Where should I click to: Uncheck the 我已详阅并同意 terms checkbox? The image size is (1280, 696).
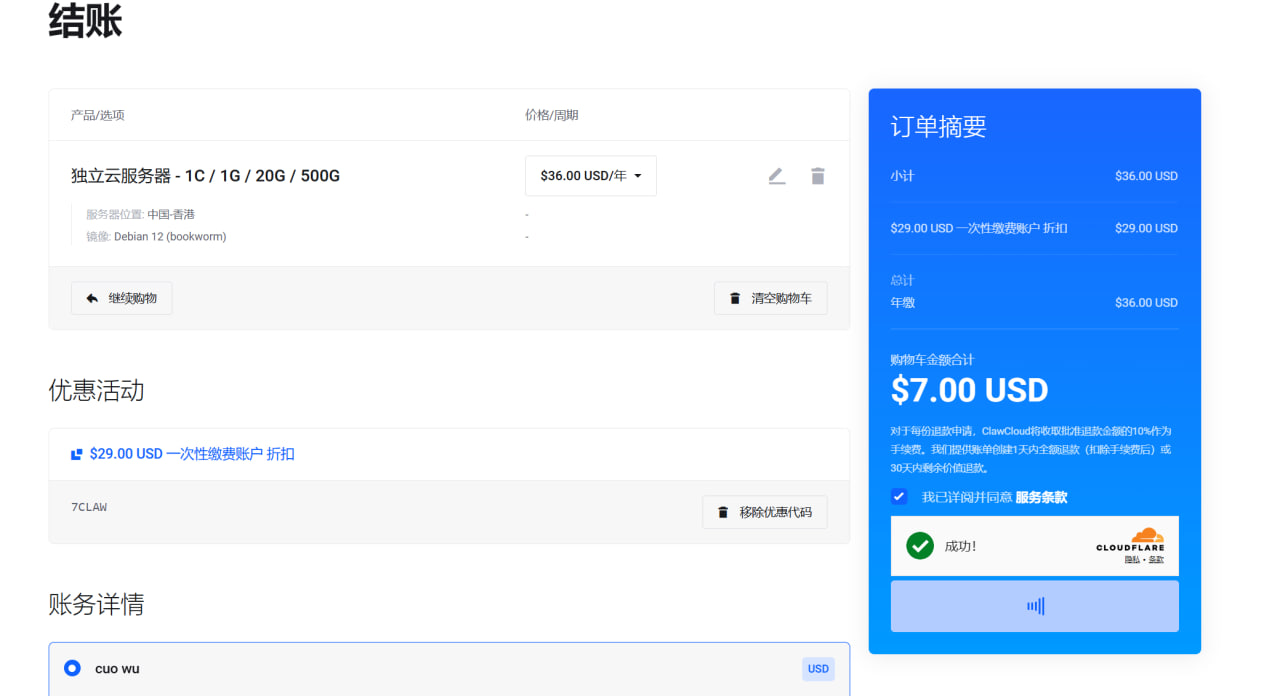click(899, 497)
